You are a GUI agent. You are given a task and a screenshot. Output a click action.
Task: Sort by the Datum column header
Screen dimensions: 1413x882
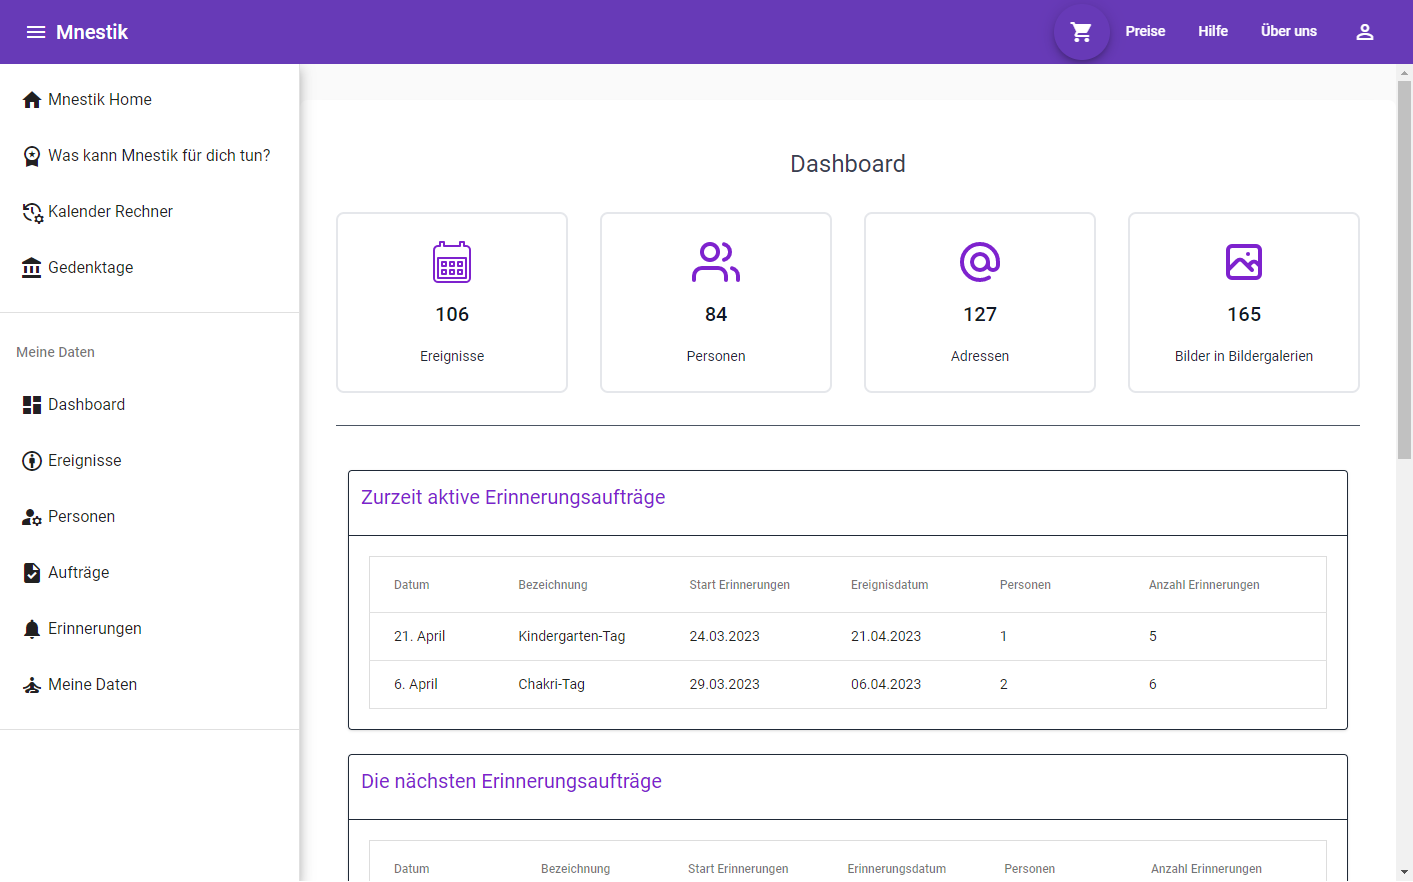pyautogui.click(x=411, y=585)
